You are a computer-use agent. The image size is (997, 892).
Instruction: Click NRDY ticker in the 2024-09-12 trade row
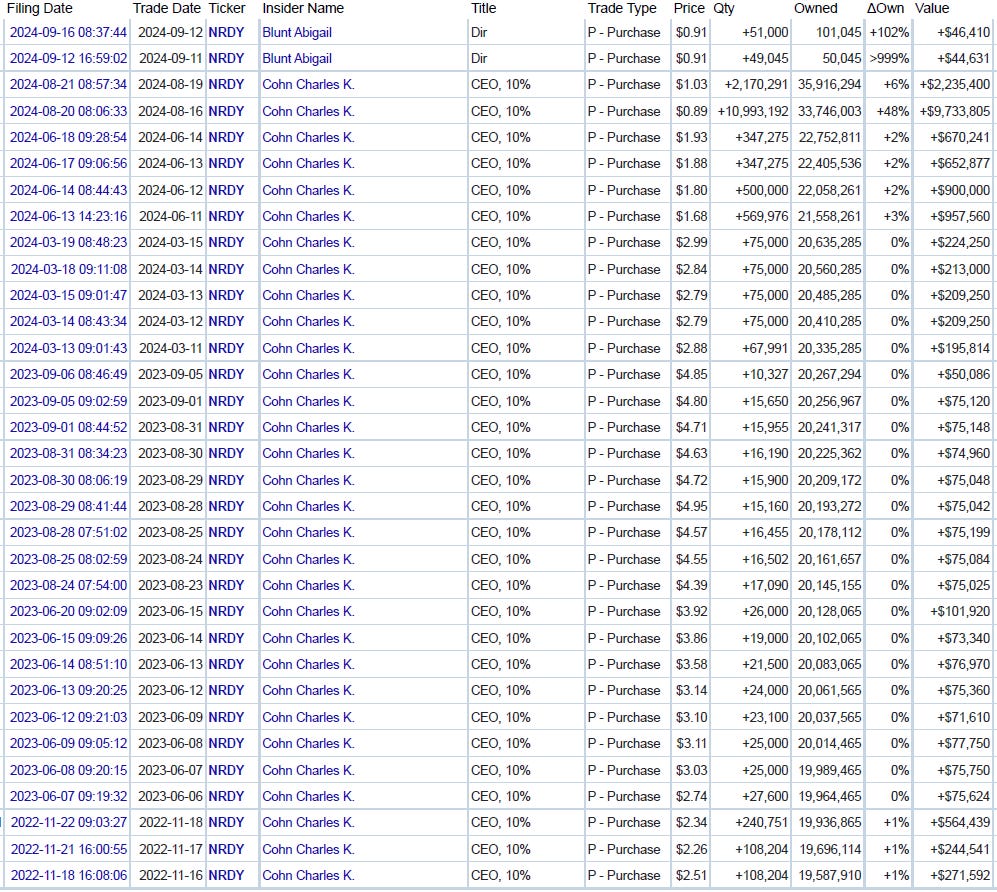tap(226, 32)
